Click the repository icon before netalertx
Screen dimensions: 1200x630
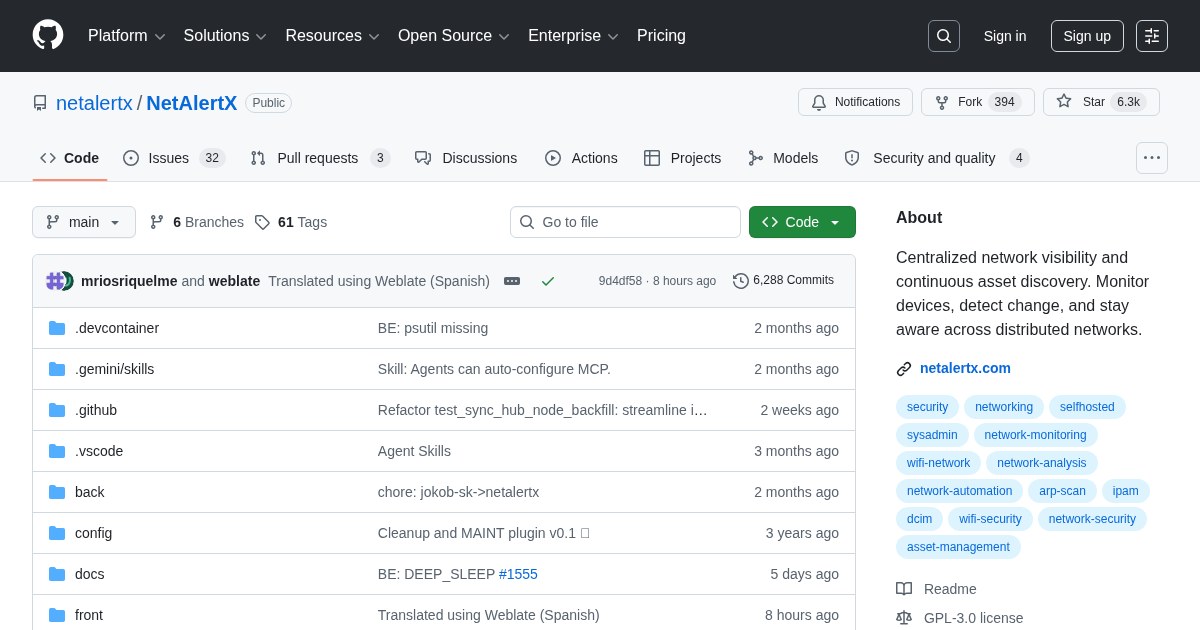tap(40, 103)
